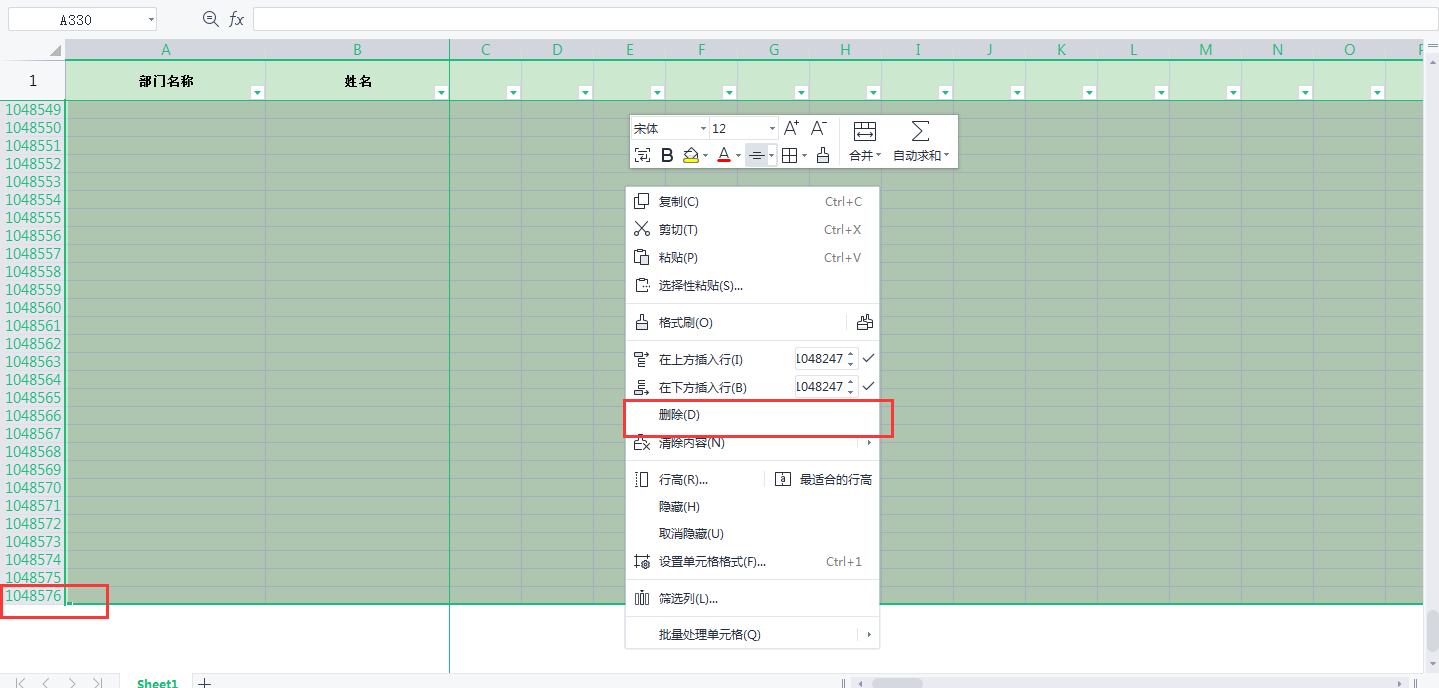Screen dimensions: 1439x688
Task: Choose 筛选列(L)... from context menu
Action: click(752, 599)
